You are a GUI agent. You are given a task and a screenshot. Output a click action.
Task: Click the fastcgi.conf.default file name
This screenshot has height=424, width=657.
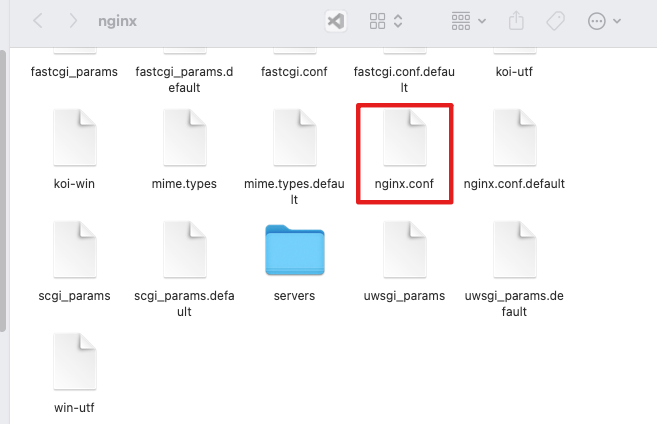[404, 80]
